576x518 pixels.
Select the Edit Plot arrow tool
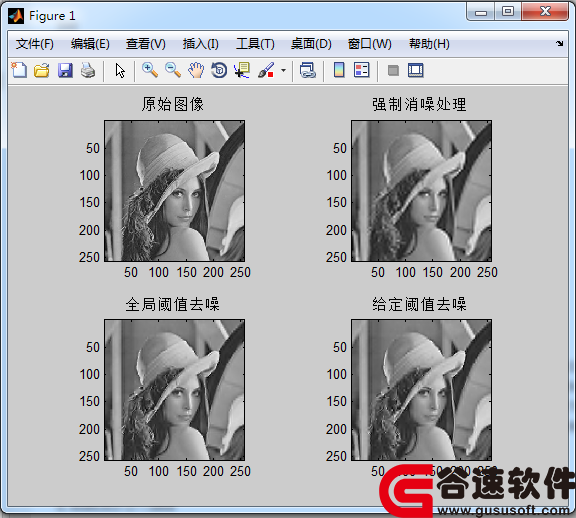pos(120,71)
